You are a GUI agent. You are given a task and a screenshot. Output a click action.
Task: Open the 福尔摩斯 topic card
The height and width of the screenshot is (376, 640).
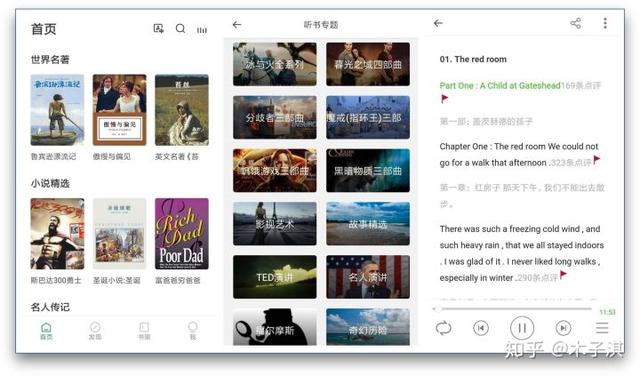275,327
